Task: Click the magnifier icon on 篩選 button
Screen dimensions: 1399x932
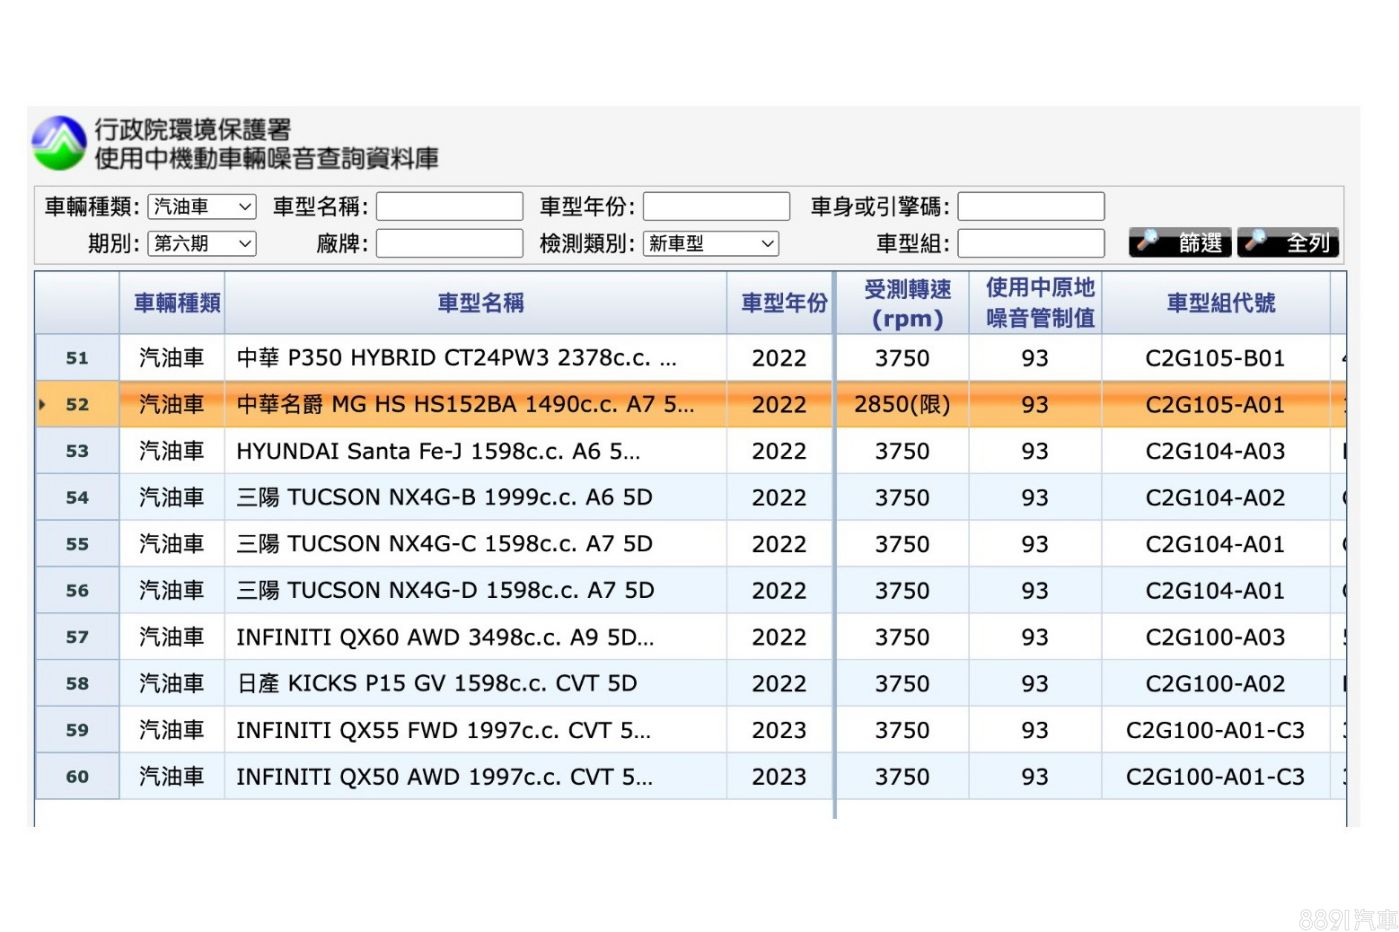Action: (1148, 241)
